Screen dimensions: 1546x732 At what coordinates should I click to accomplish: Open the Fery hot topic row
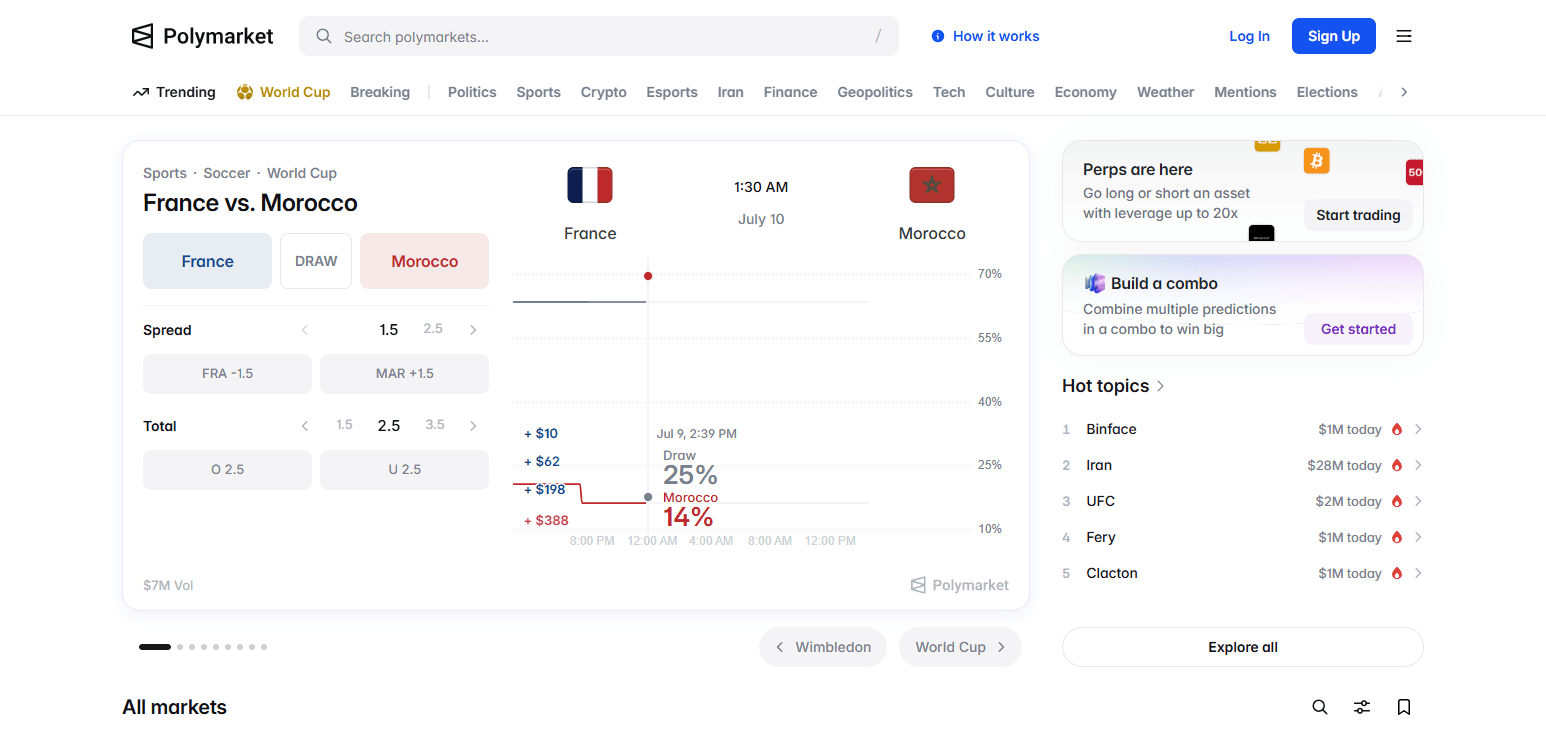pyautogui.click(x=1242, y=537)
